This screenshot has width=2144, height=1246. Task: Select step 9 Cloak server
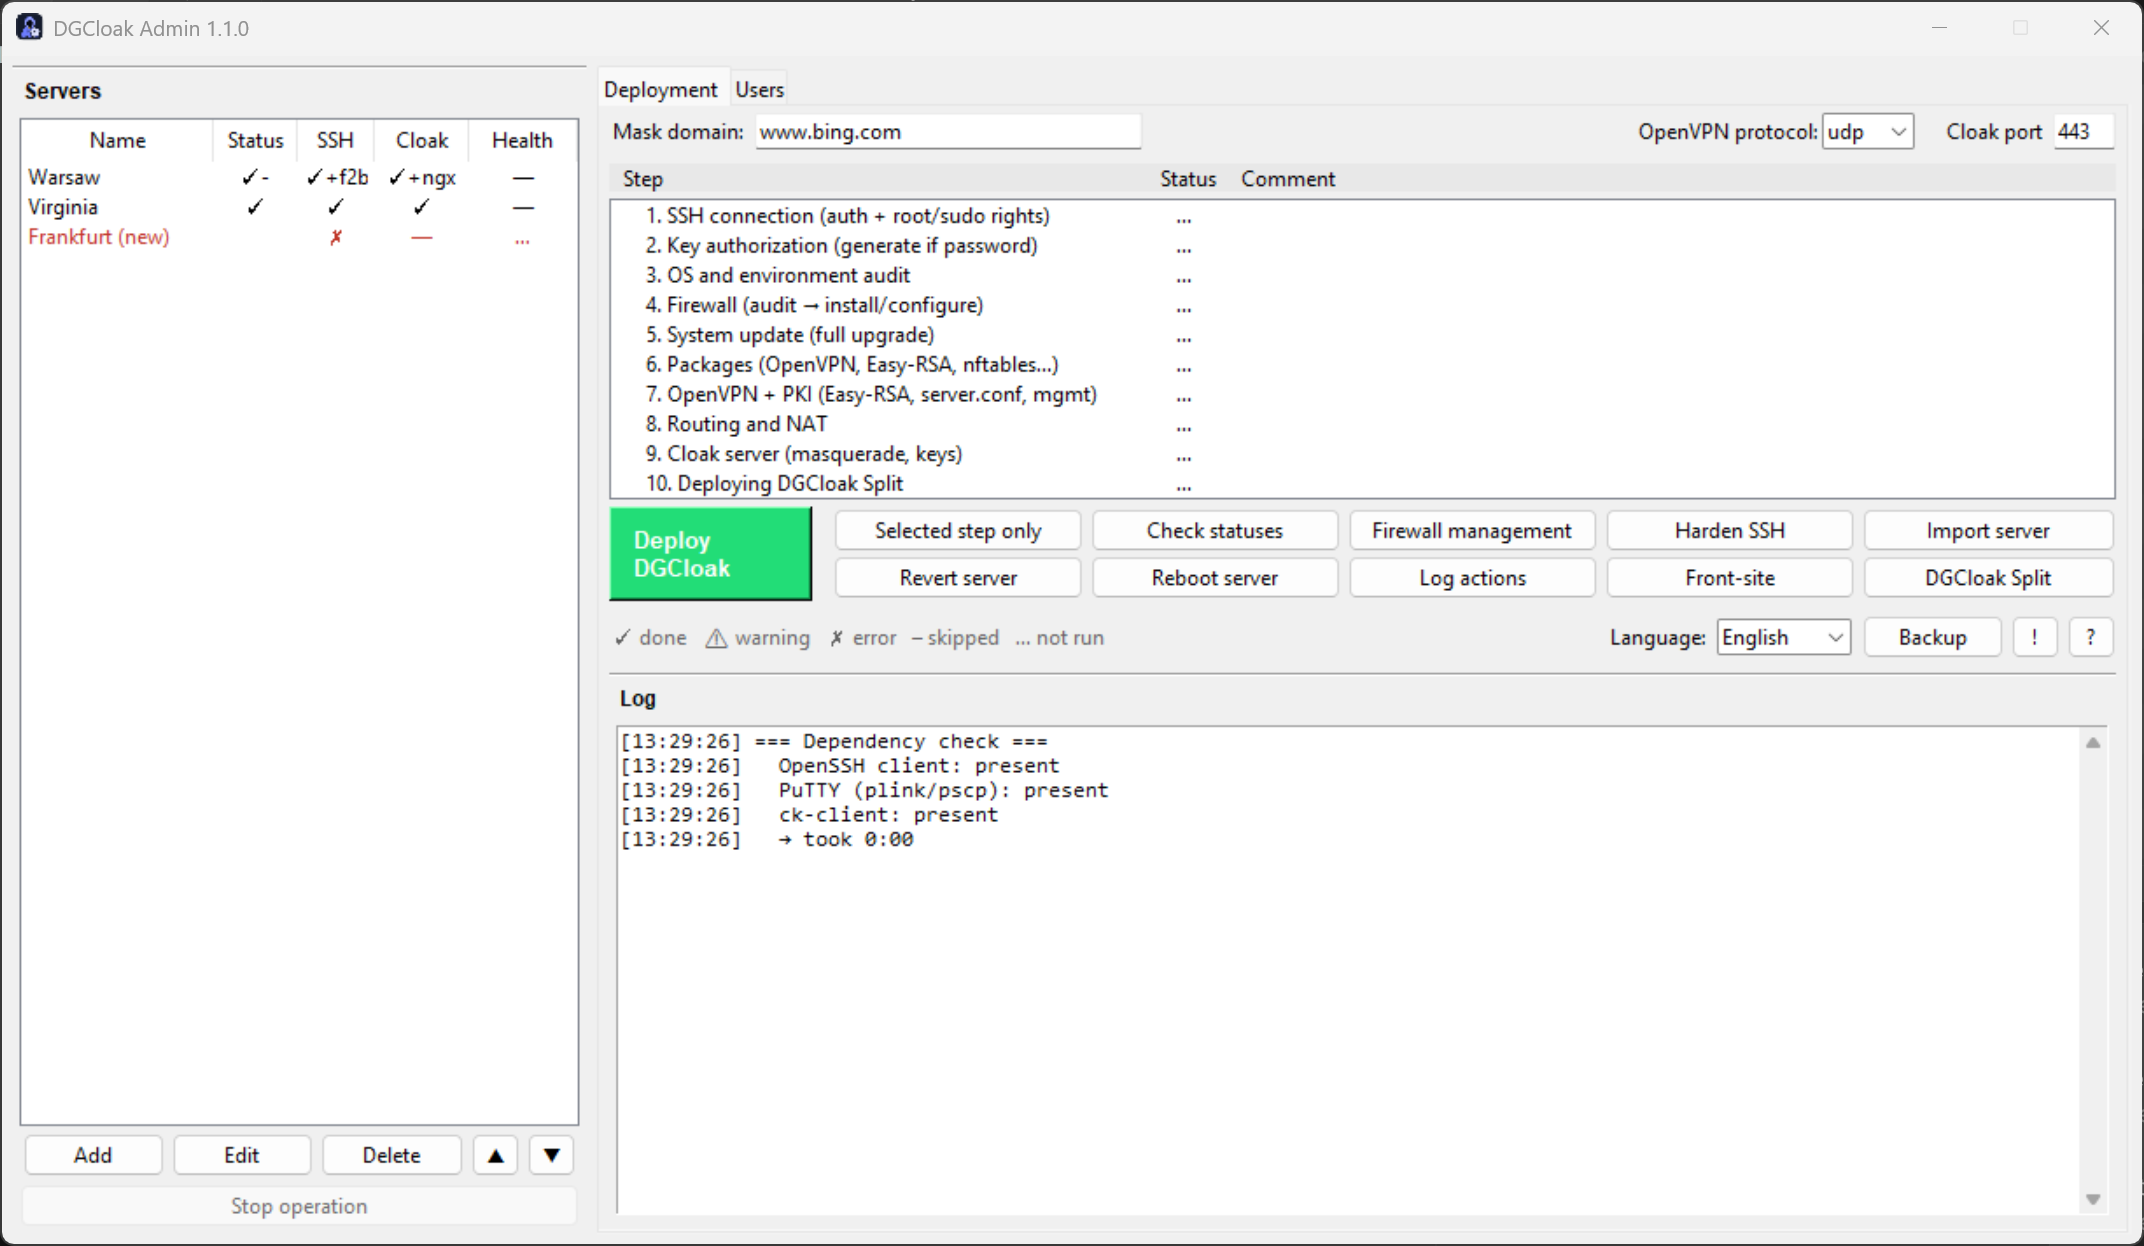click(x=1362, y=454)
